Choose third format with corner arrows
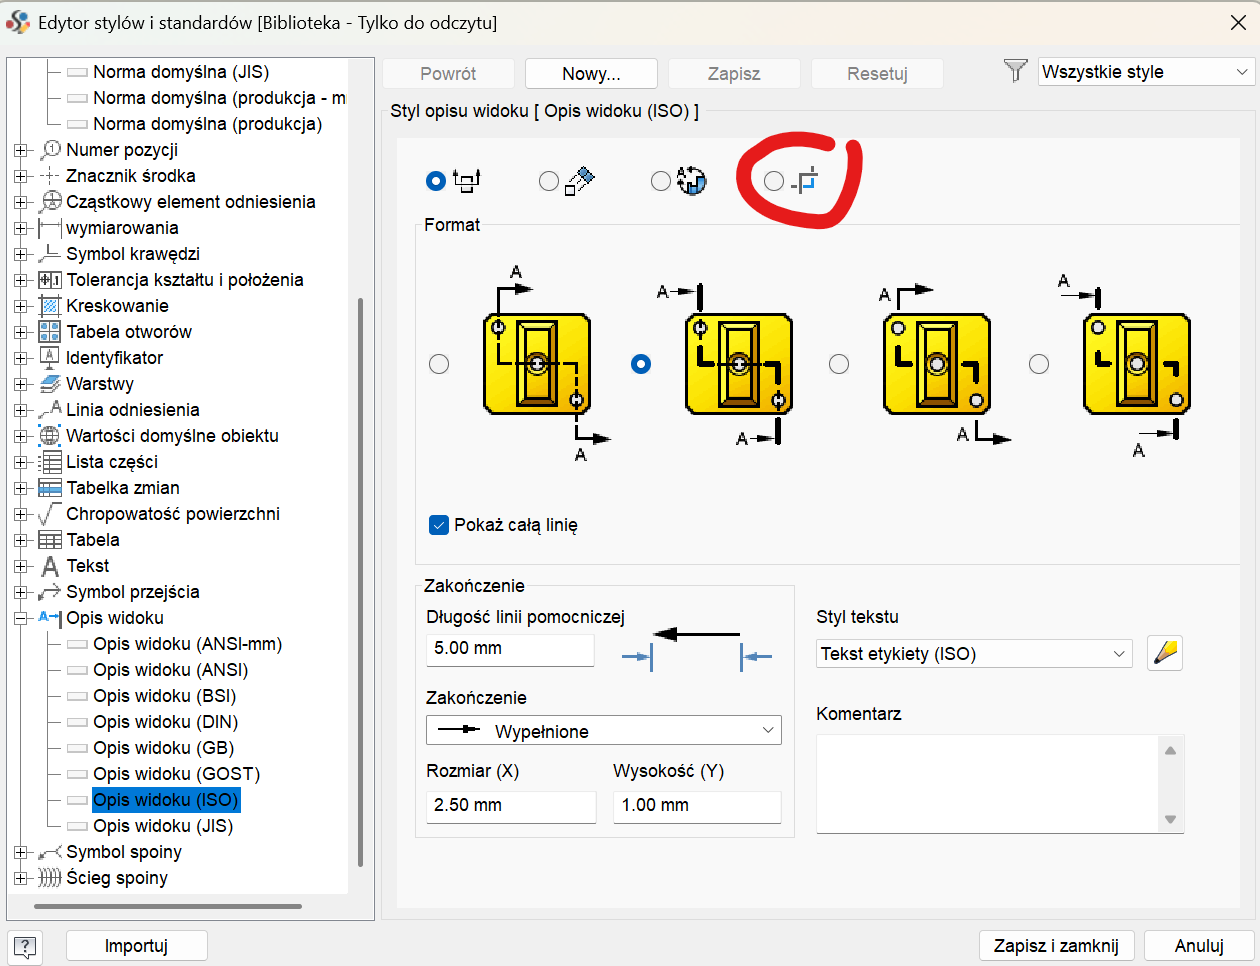 tap(839, 364)
